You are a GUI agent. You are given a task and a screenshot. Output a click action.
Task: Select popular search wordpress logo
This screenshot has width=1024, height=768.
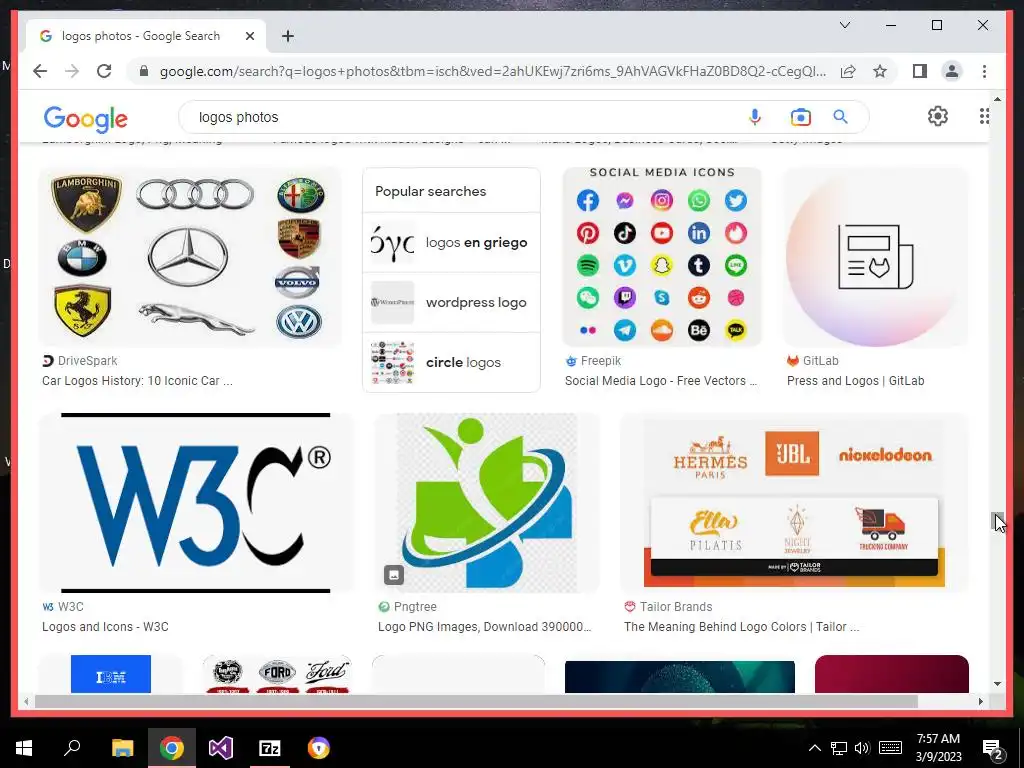[x=451, y=302]
